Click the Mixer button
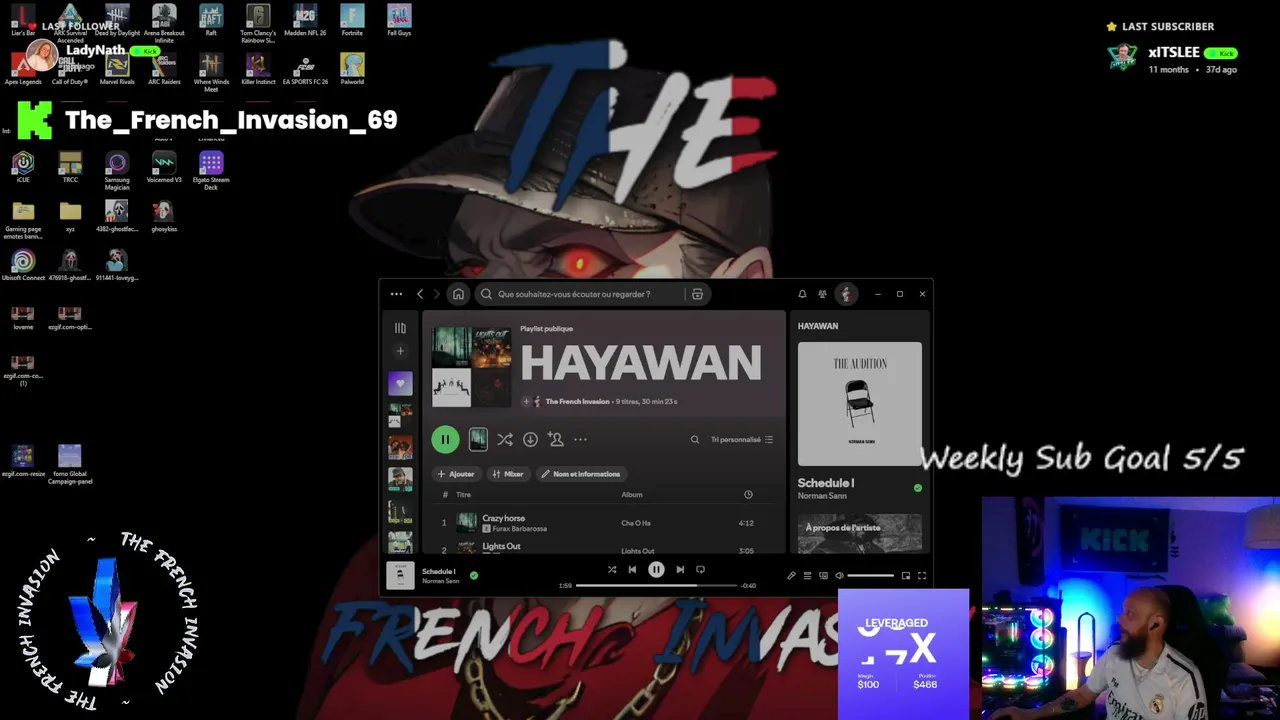 click(x=508, y=474)
